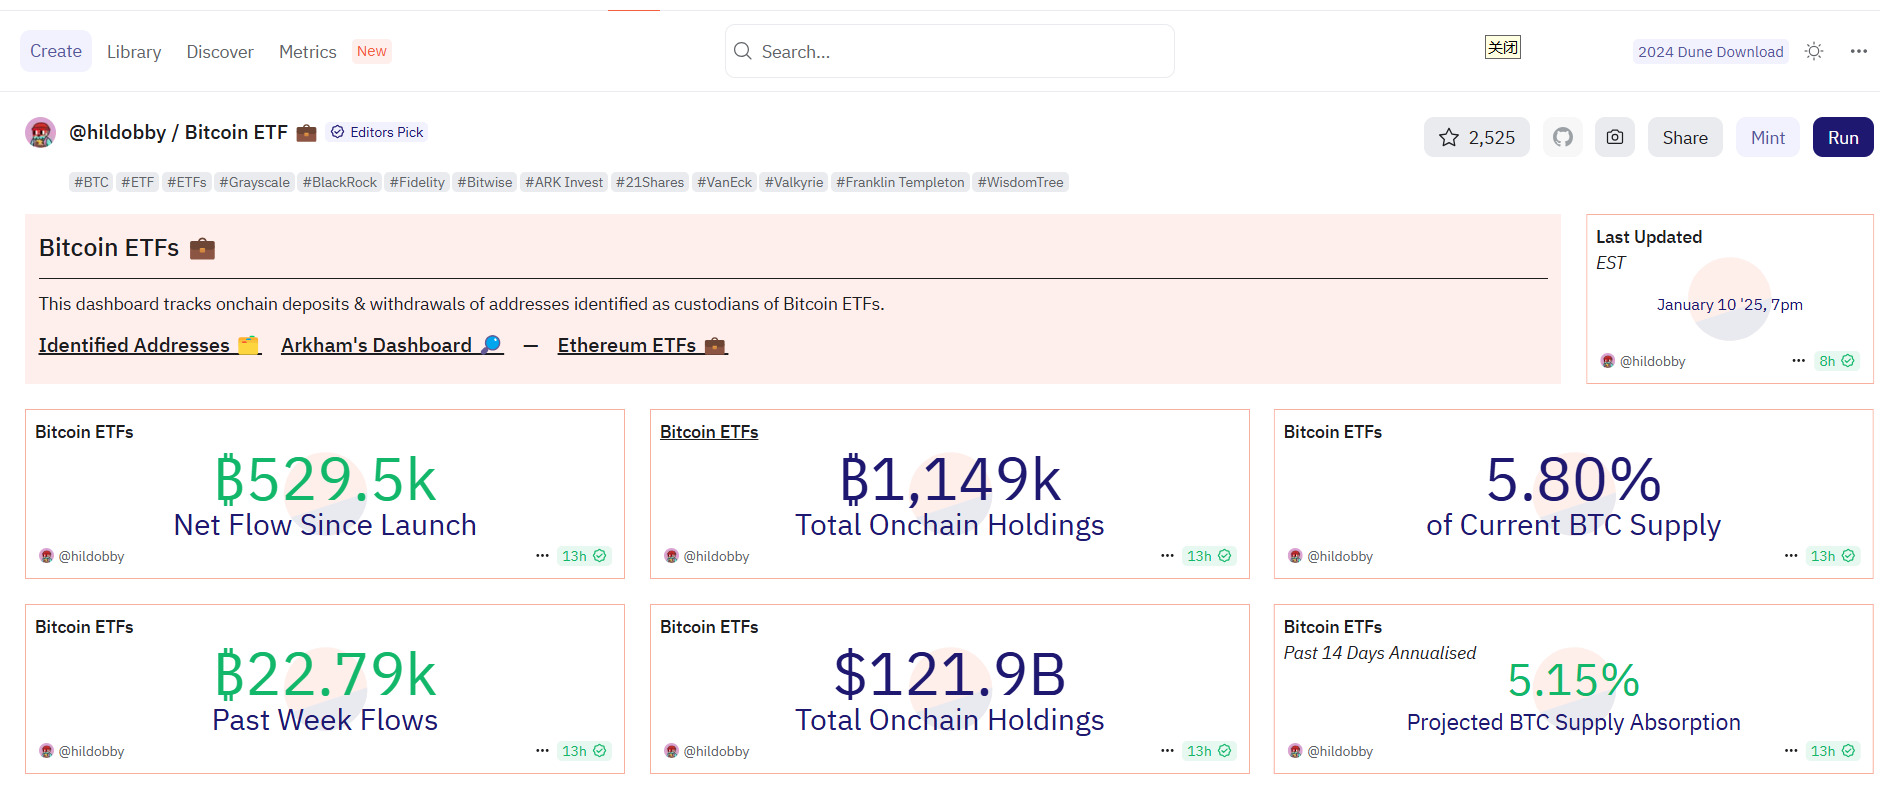Click the camera screenshot icon
This screenshot has width=1880, height=786.
(x=1615, y=138)
